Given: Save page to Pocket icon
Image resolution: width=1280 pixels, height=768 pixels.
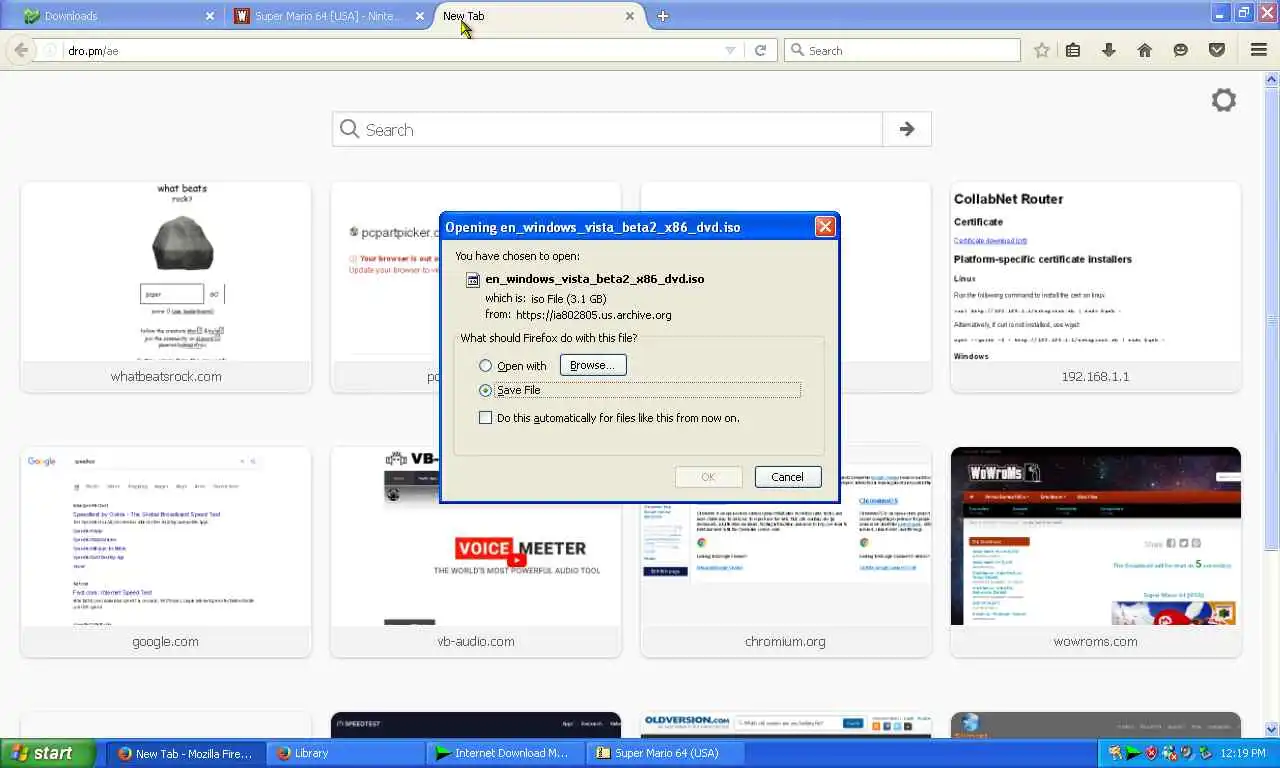Looking at the screenshot, I should pyautogui.click(x=1217, y=50).
